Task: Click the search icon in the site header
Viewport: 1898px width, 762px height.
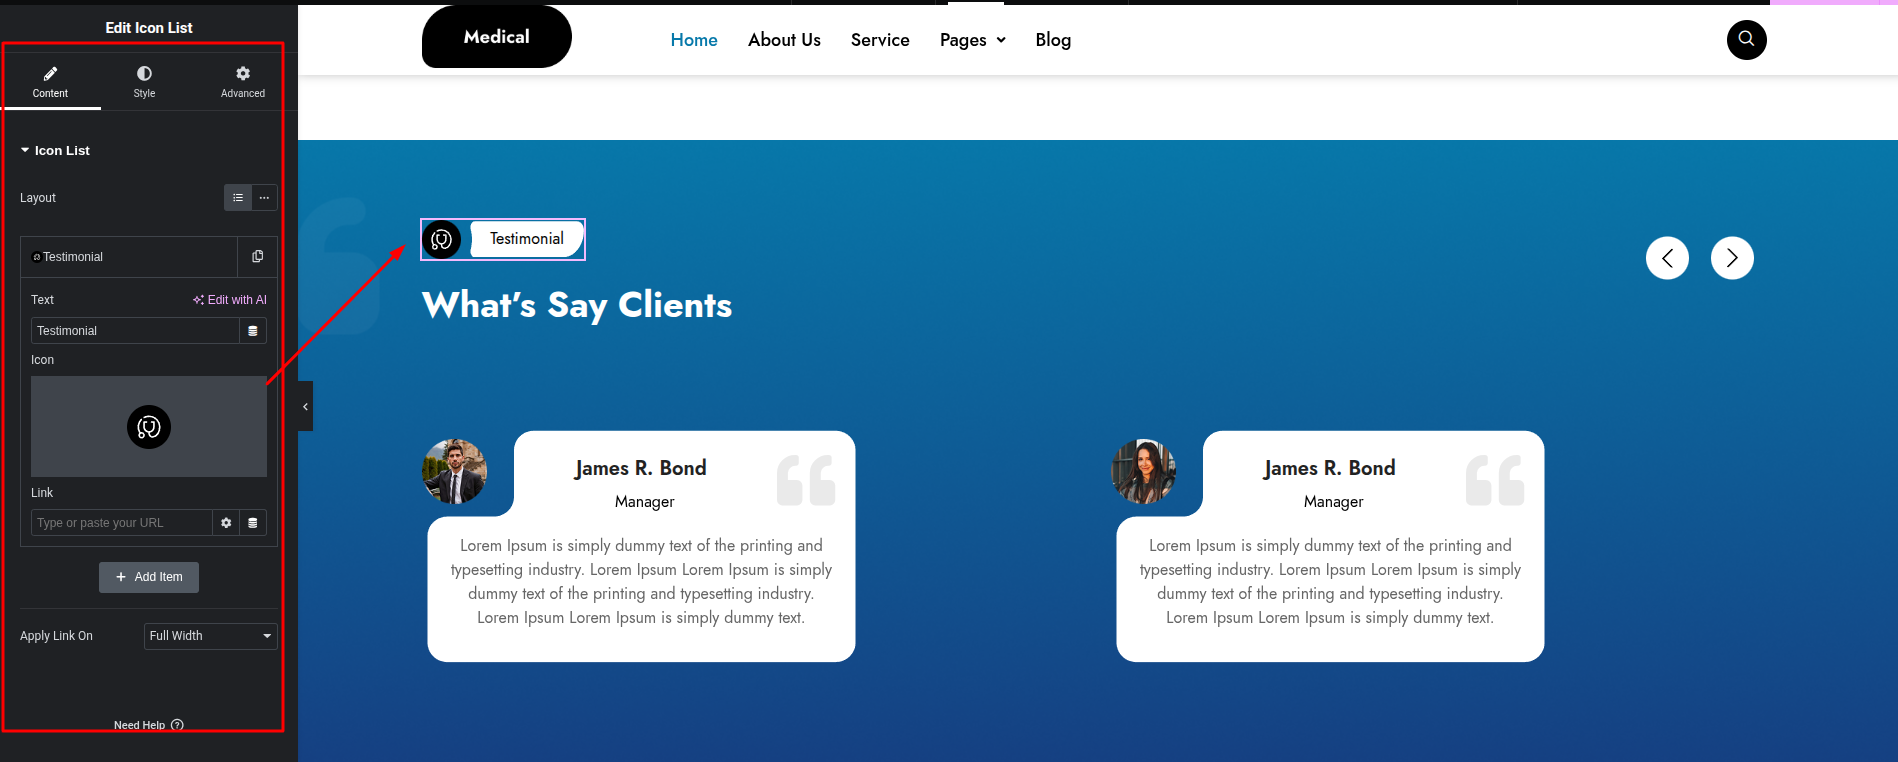Action: tap(1746, 40)
